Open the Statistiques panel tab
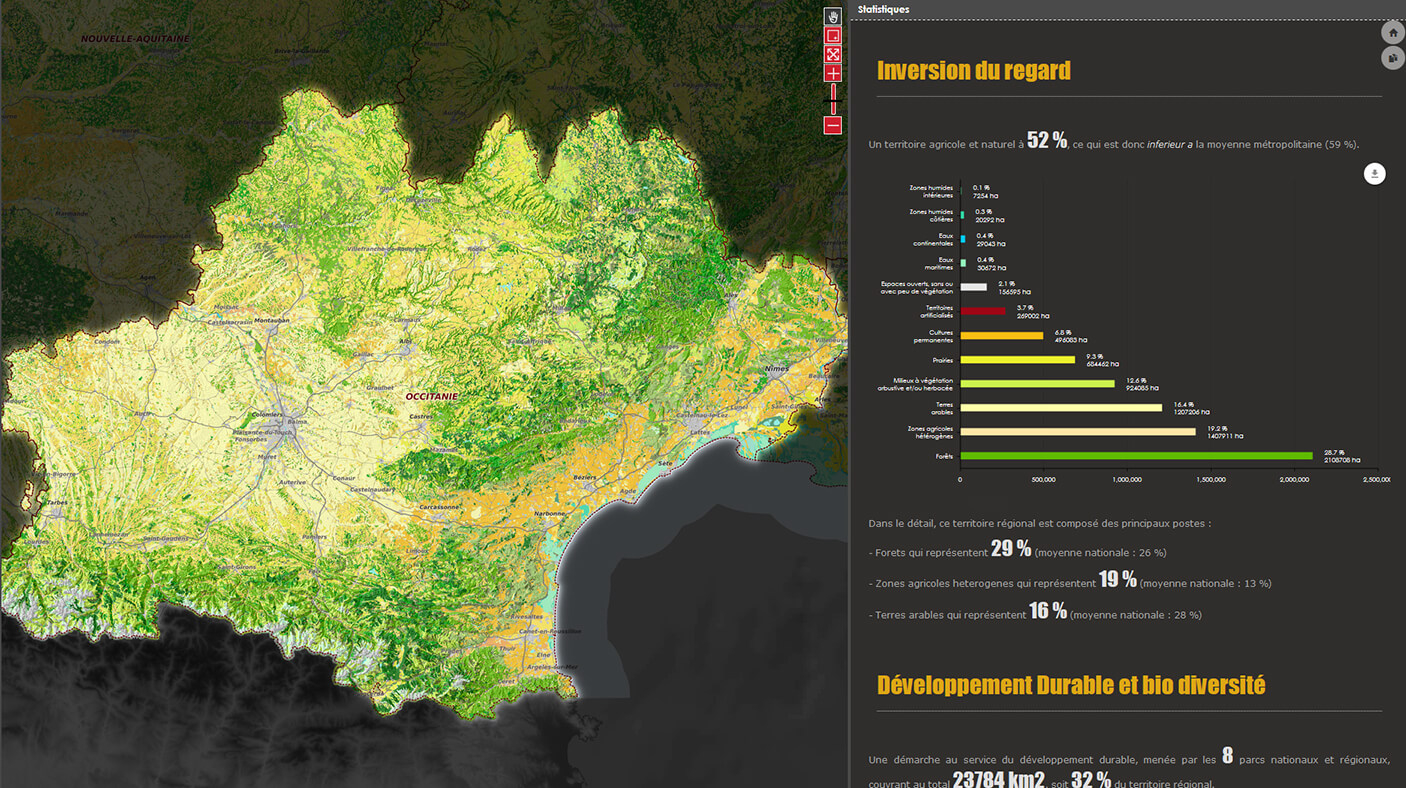 point(884,9)
